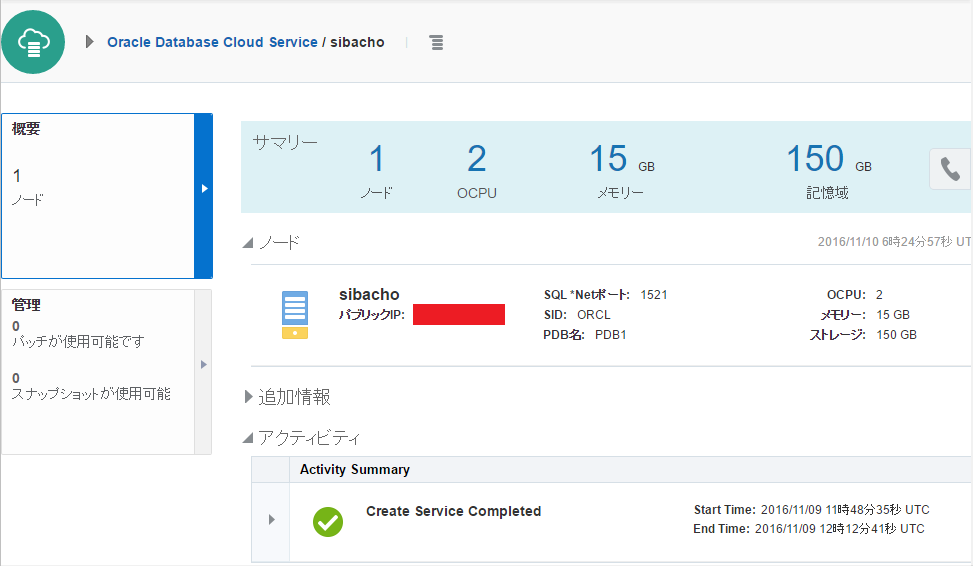The image size is (973, 566).
Task: Expand the Create Service Completed row details
Action: point(271,520)
